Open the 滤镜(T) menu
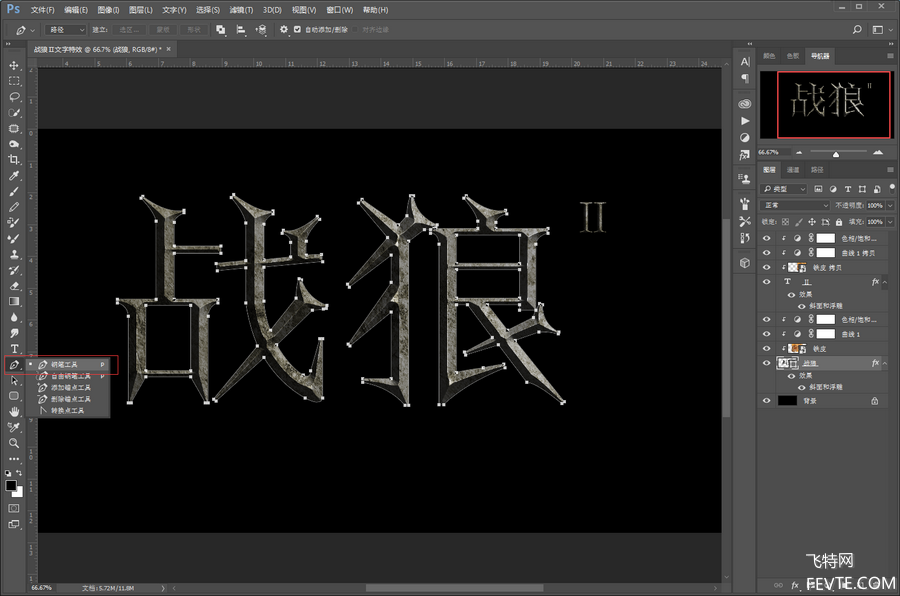Viewport: 900px width, 596px height. coord(241,10)
